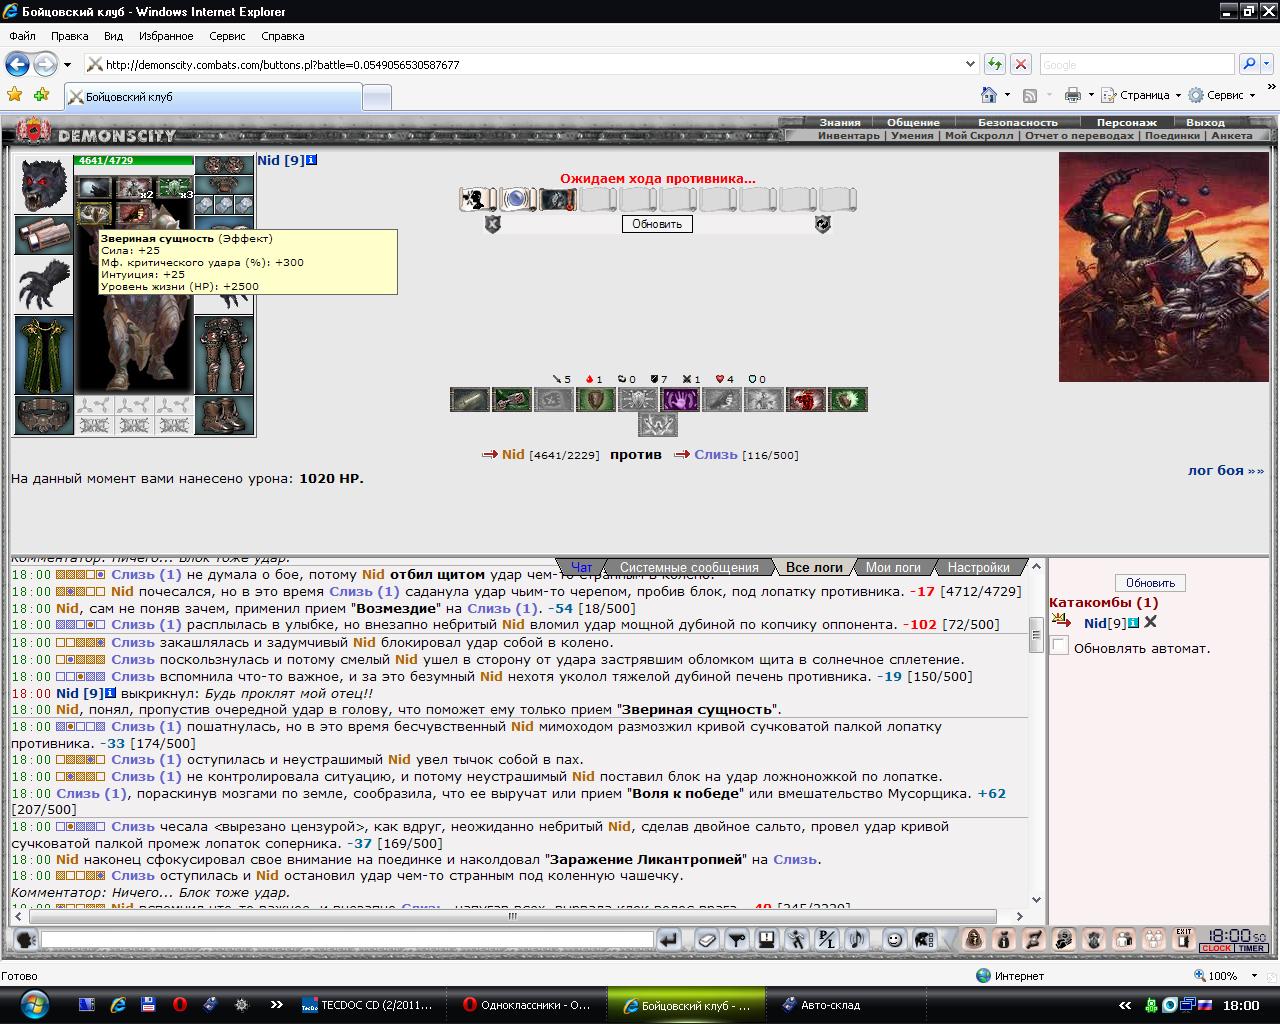Open the search provider dropdown arrow
Image resolution: width=1280 pixels, height=1024 pixels.
(1267, 64)
